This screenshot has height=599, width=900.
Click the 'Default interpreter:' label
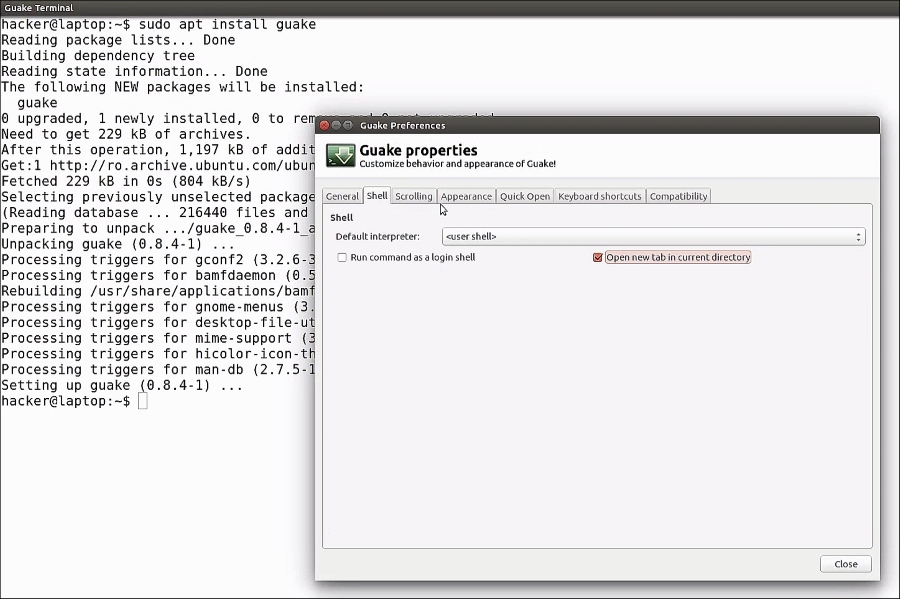click(x=378, y=236)
